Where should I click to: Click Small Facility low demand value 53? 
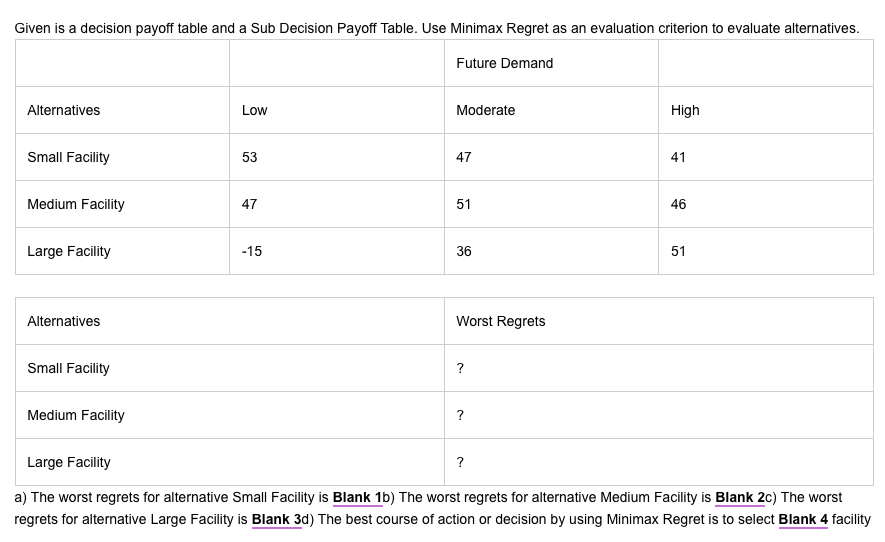click(336, 157)
